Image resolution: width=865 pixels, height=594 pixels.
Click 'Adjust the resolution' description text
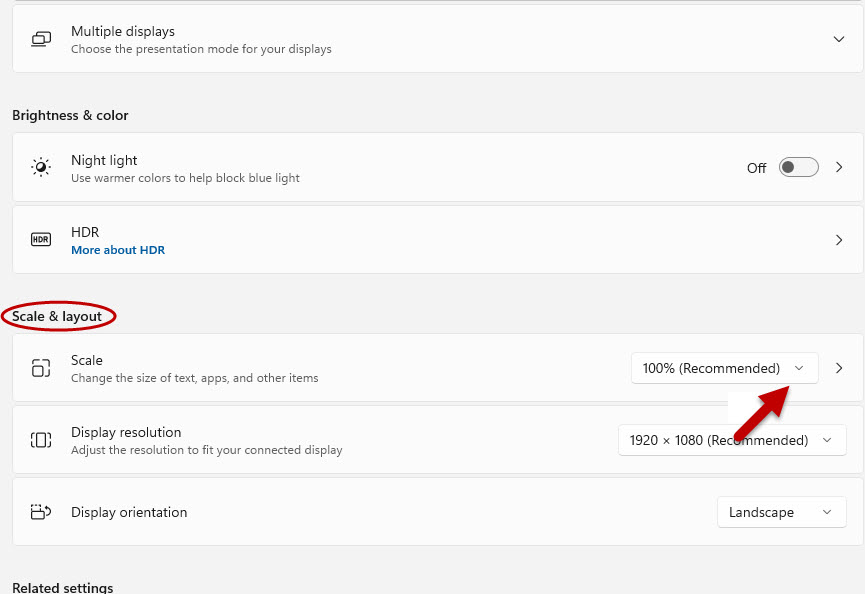click(x=207, y=450)
